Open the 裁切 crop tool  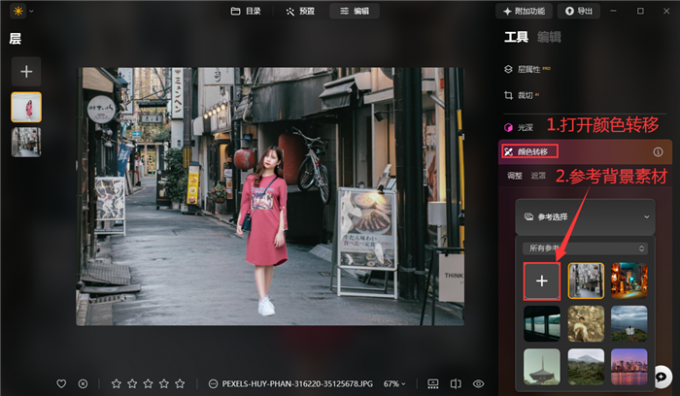pyautogui.click(x=521, y=95)
